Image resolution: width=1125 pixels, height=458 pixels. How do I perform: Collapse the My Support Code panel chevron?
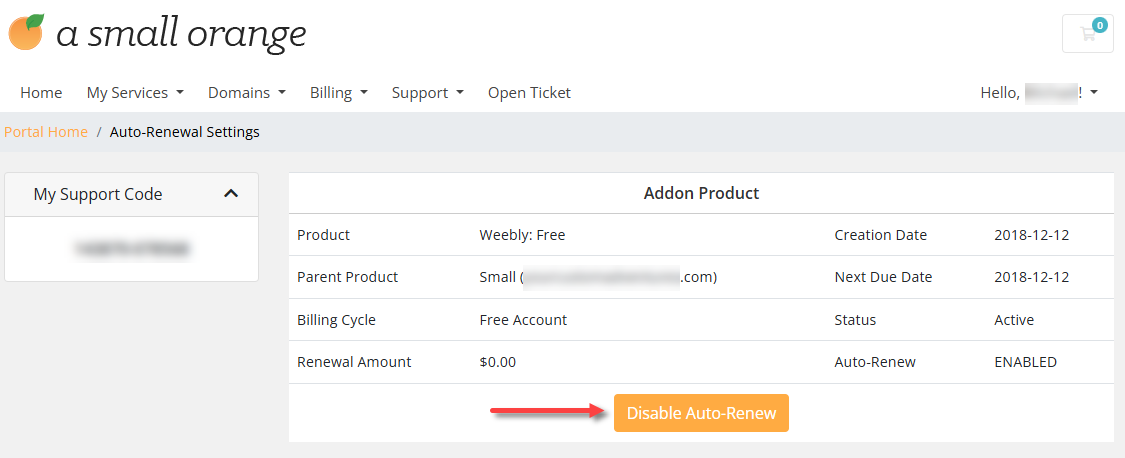click(230, 194)
